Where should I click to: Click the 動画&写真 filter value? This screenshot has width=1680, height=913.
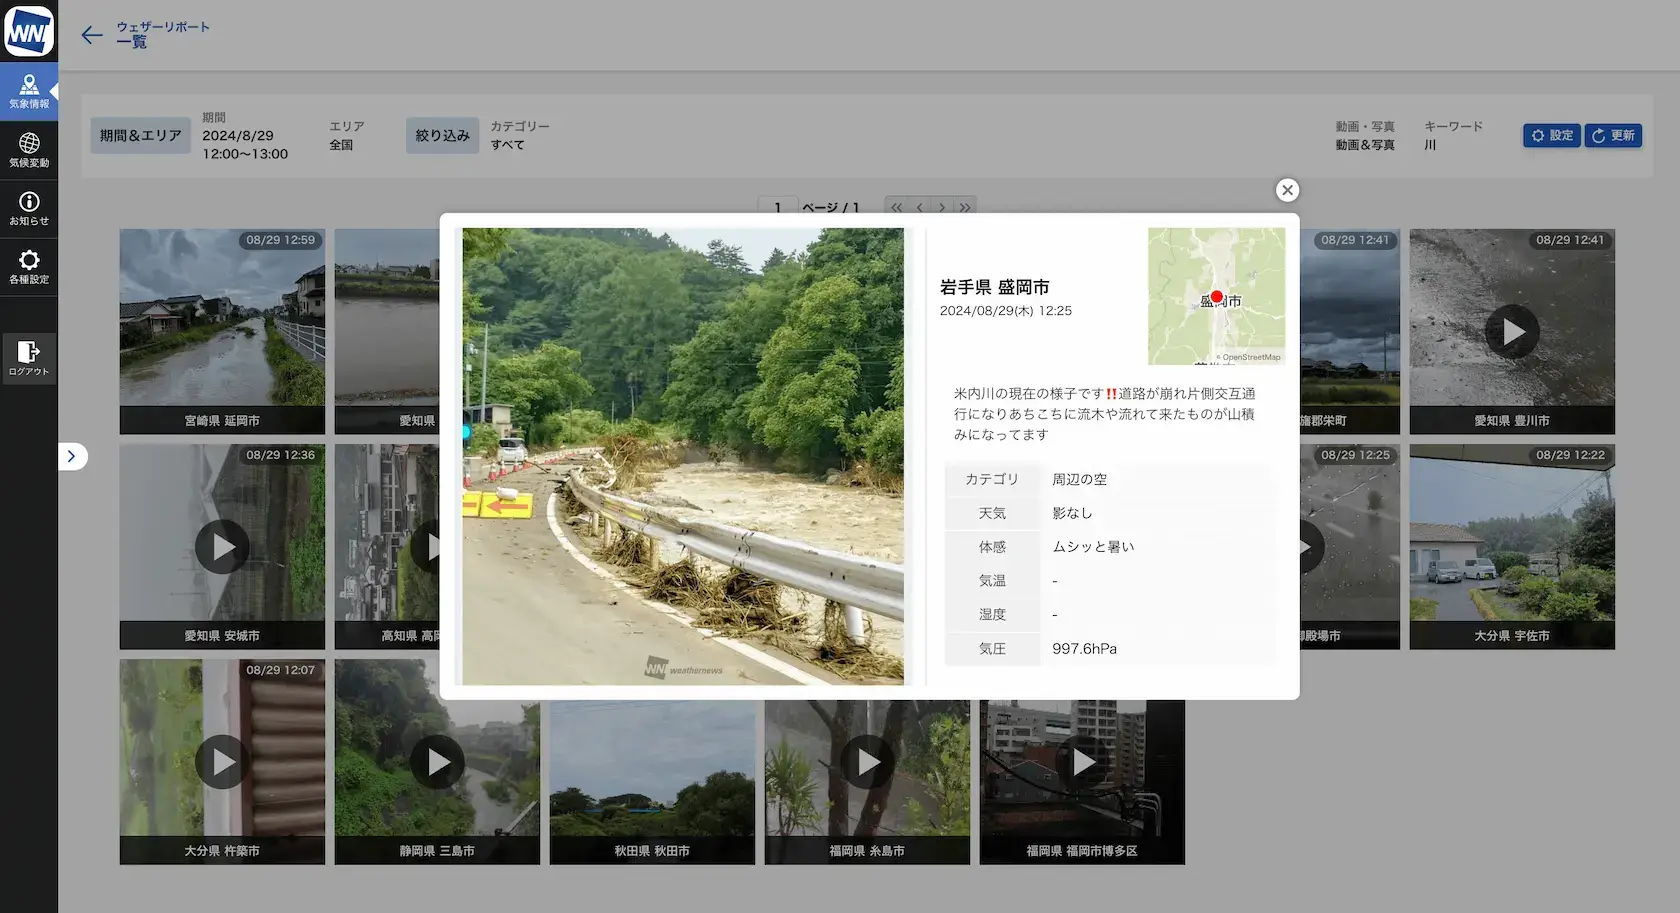tap(1364, 145)
